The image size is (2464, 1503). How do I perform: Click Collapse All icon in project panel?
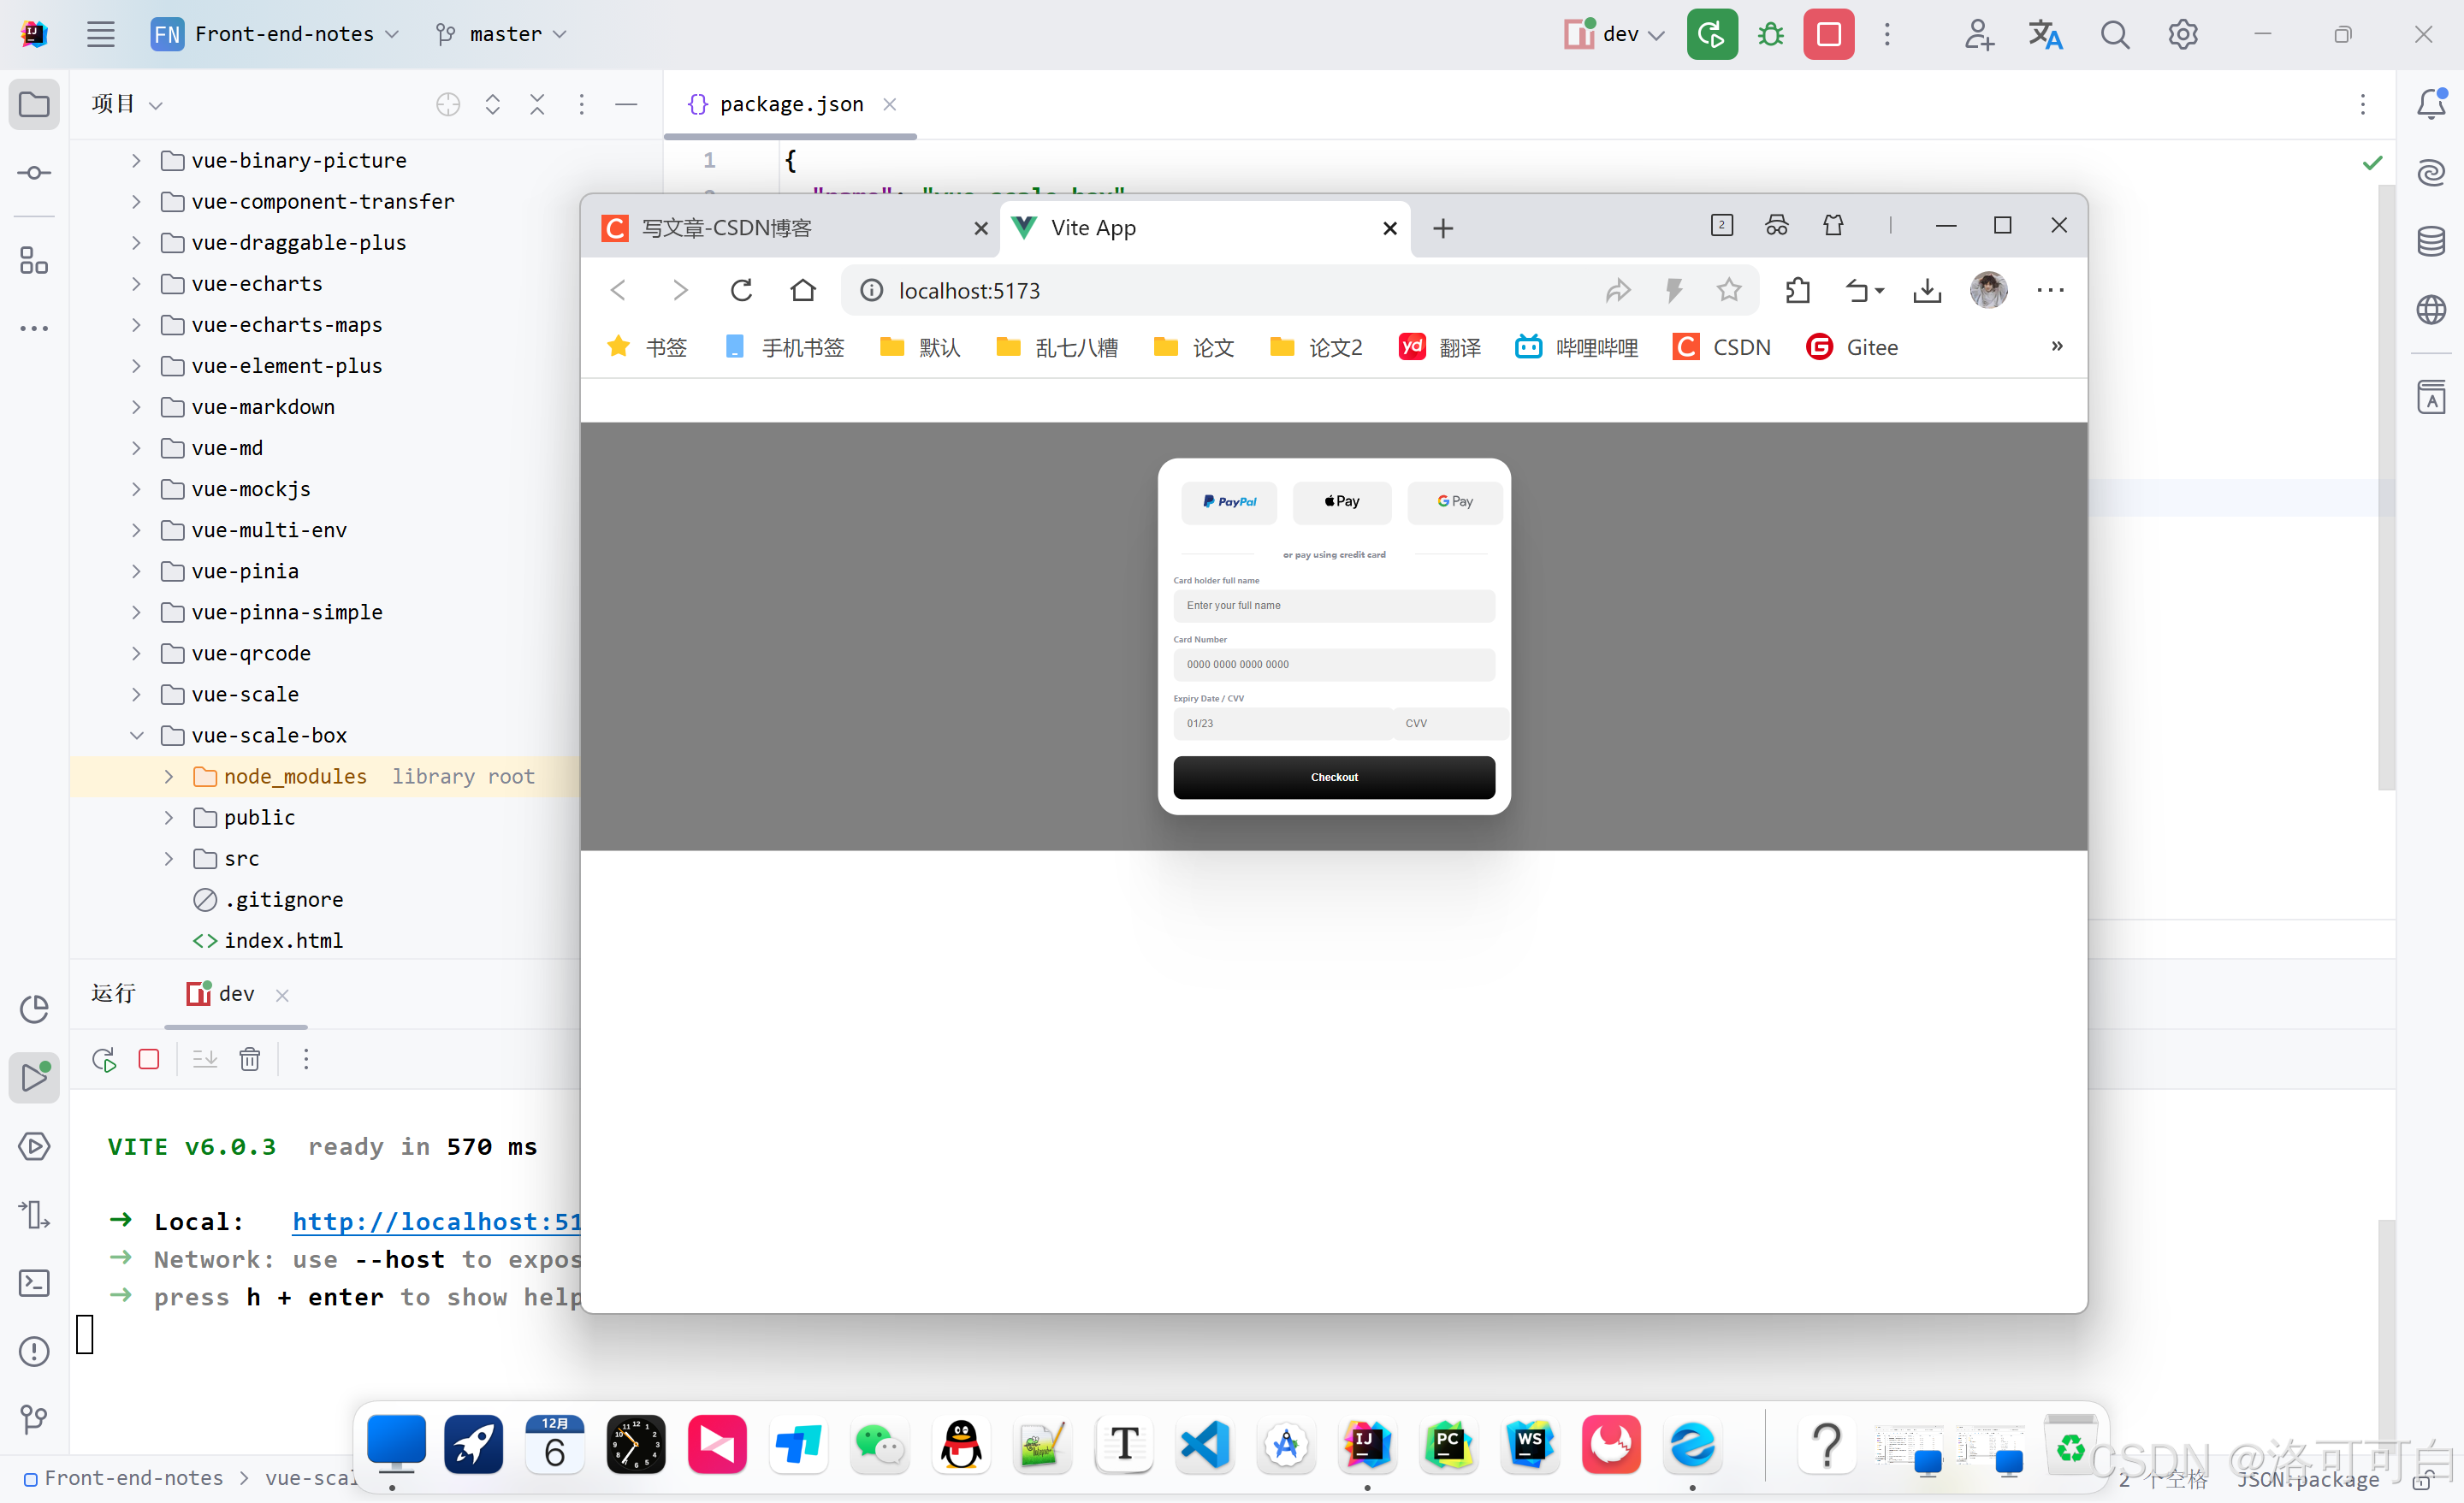(x=537, y=104)
